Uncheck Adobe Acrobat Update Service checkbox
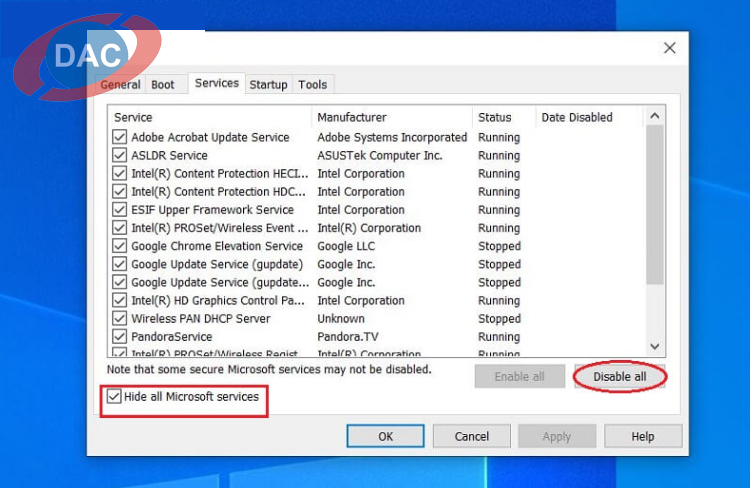Screen dimensions: 750x488 (120, 137)
